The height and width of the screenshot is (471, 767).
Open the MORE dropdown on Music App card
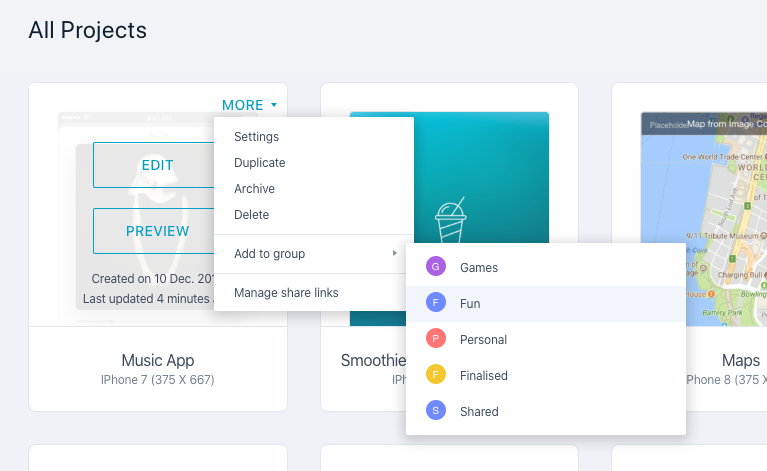click(x=249, y=105)
